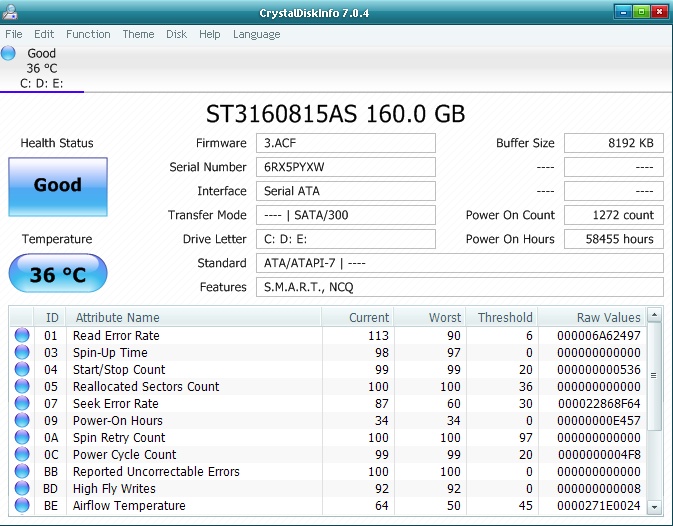Image resolution: width=673 pixels, height=526 pixels.
Task: Click the attribute list scrollbar thumb
Action: point(654,376)
